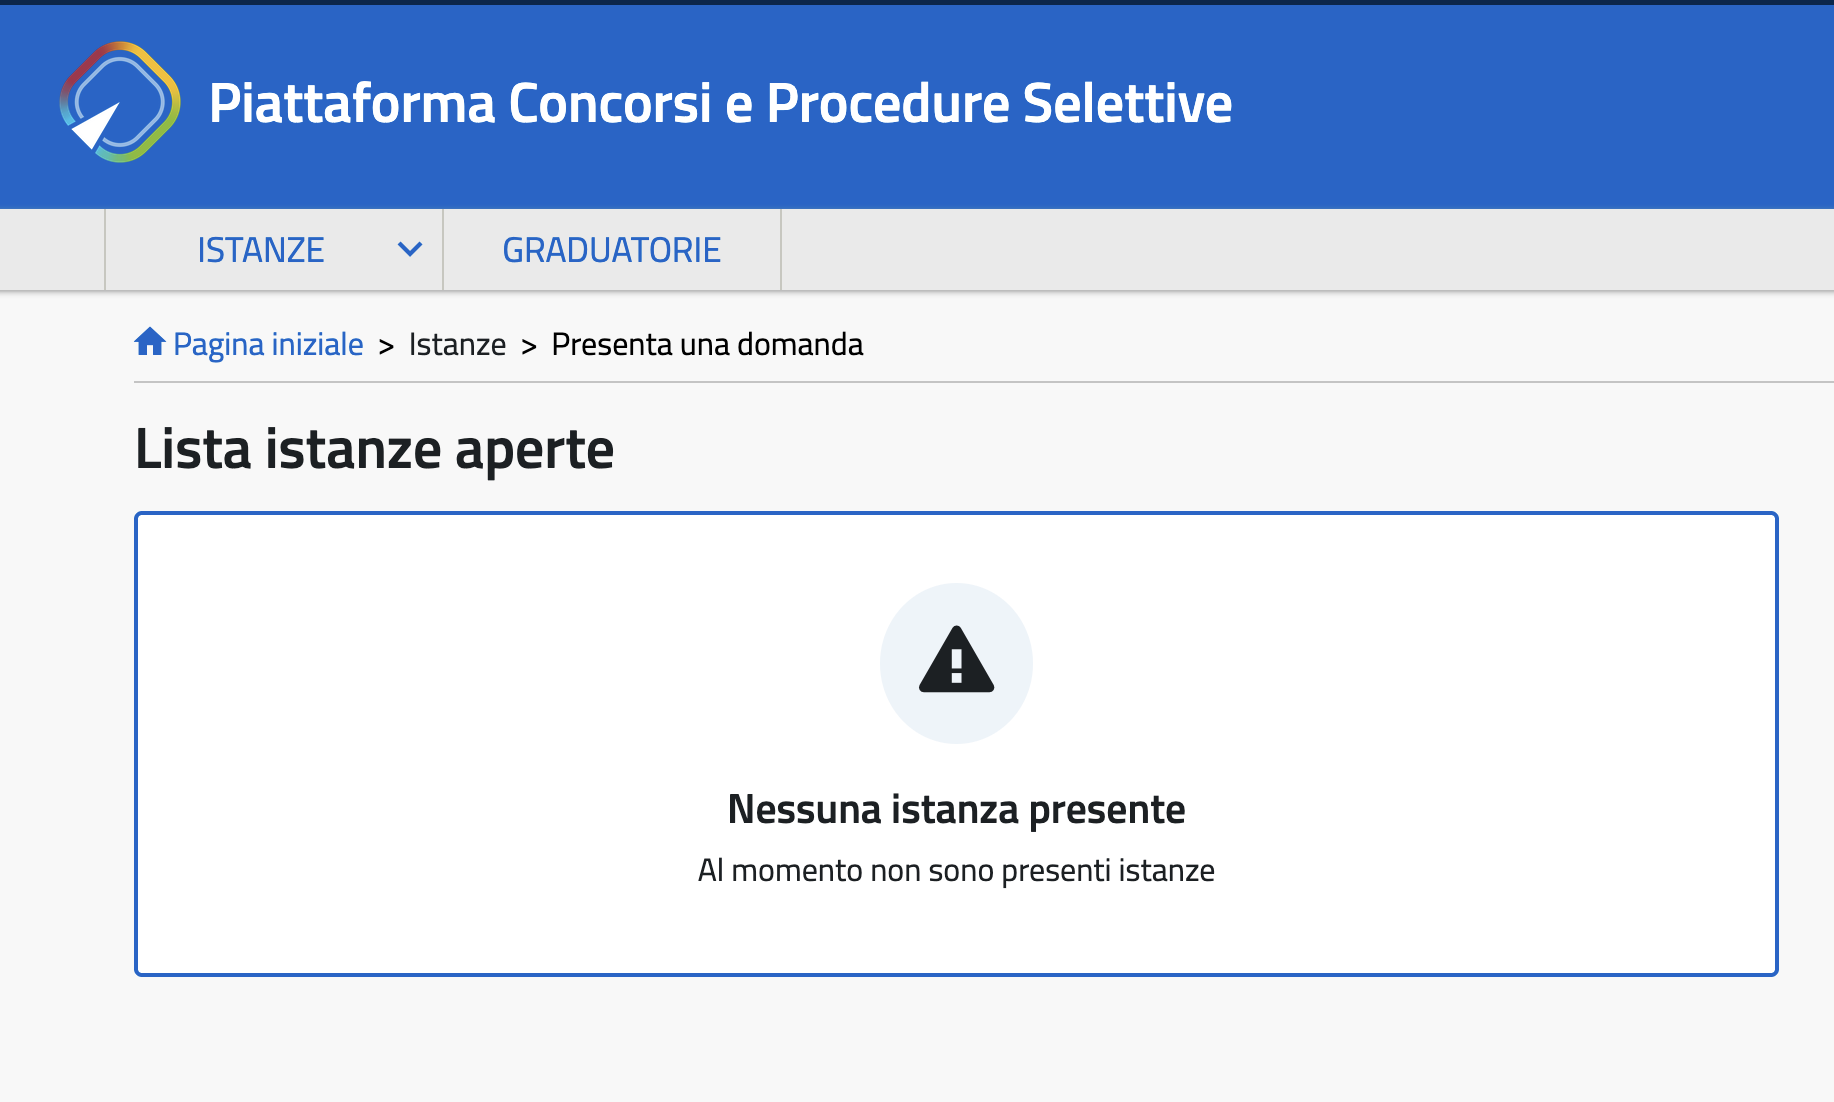Click the Piattaforma Concorsi e Procedure Selettive title
Screen dimensions: 1834x1102
(x=720, y=103)
